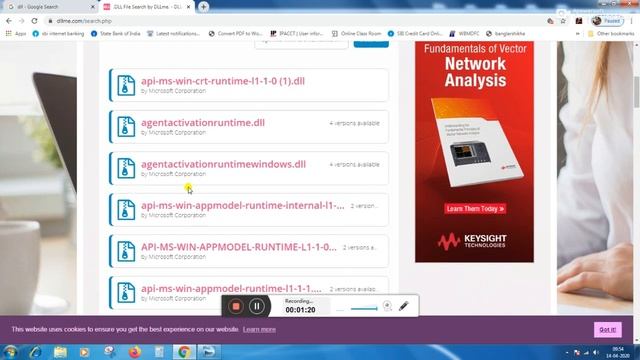Open agentactivationruntime.dll result
The height and width of the screenshot is (360, 640).
203,122
